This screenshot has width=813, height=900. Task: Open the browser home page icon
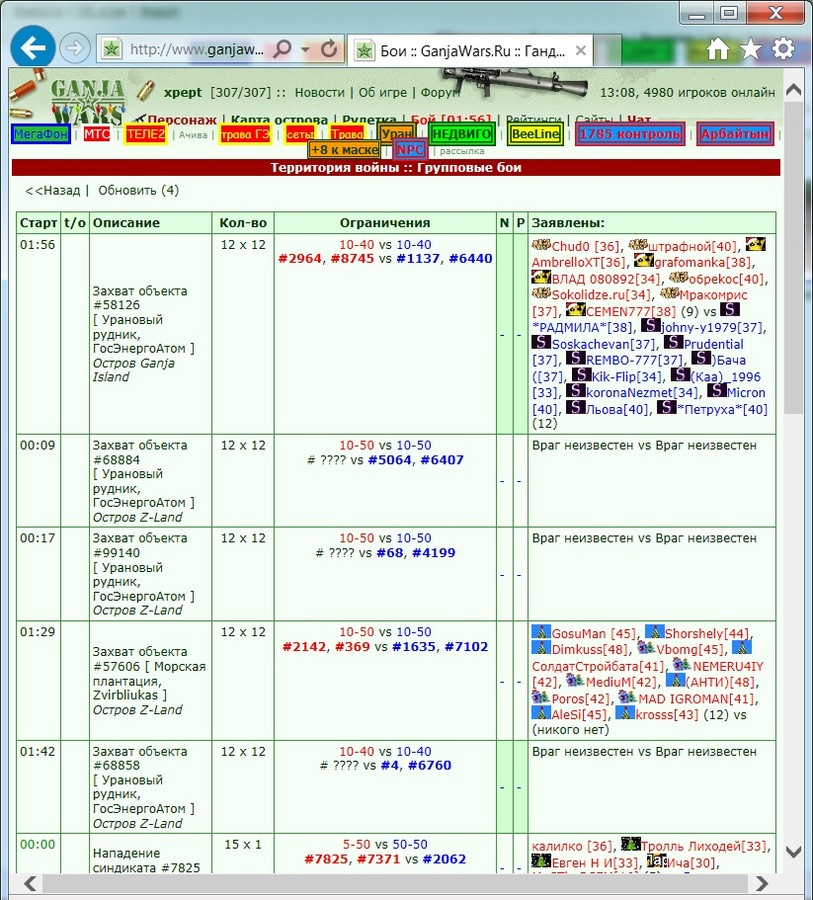pyautogui.click(x=718, y=49)
